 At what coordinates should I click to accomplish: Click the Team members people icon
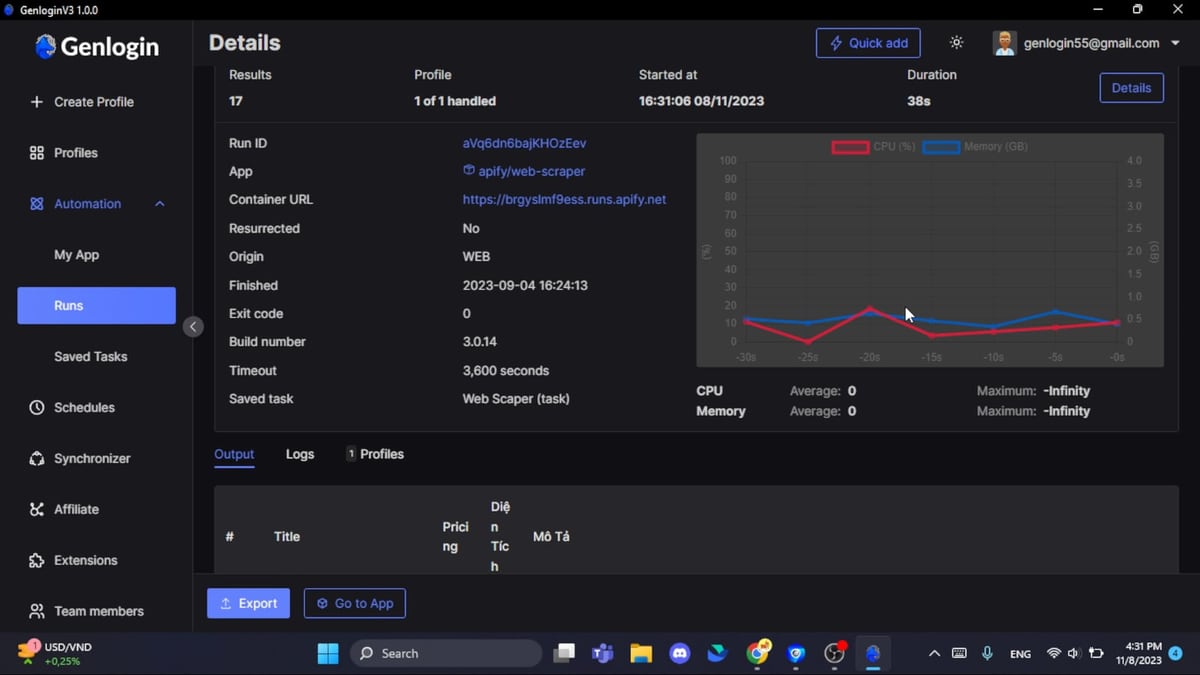tap(37, 611)
